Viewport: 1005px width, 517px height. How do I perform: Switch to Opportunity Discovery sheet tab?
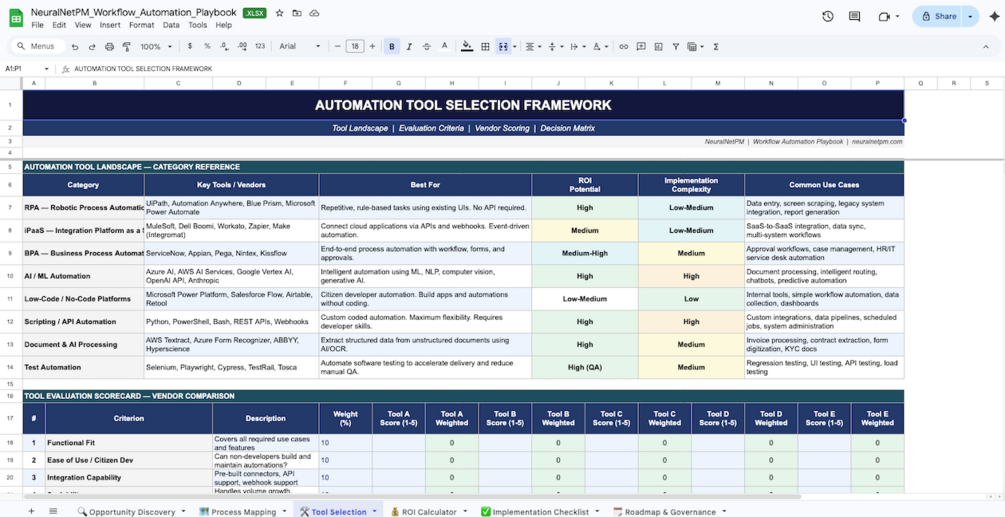[131, 511]
